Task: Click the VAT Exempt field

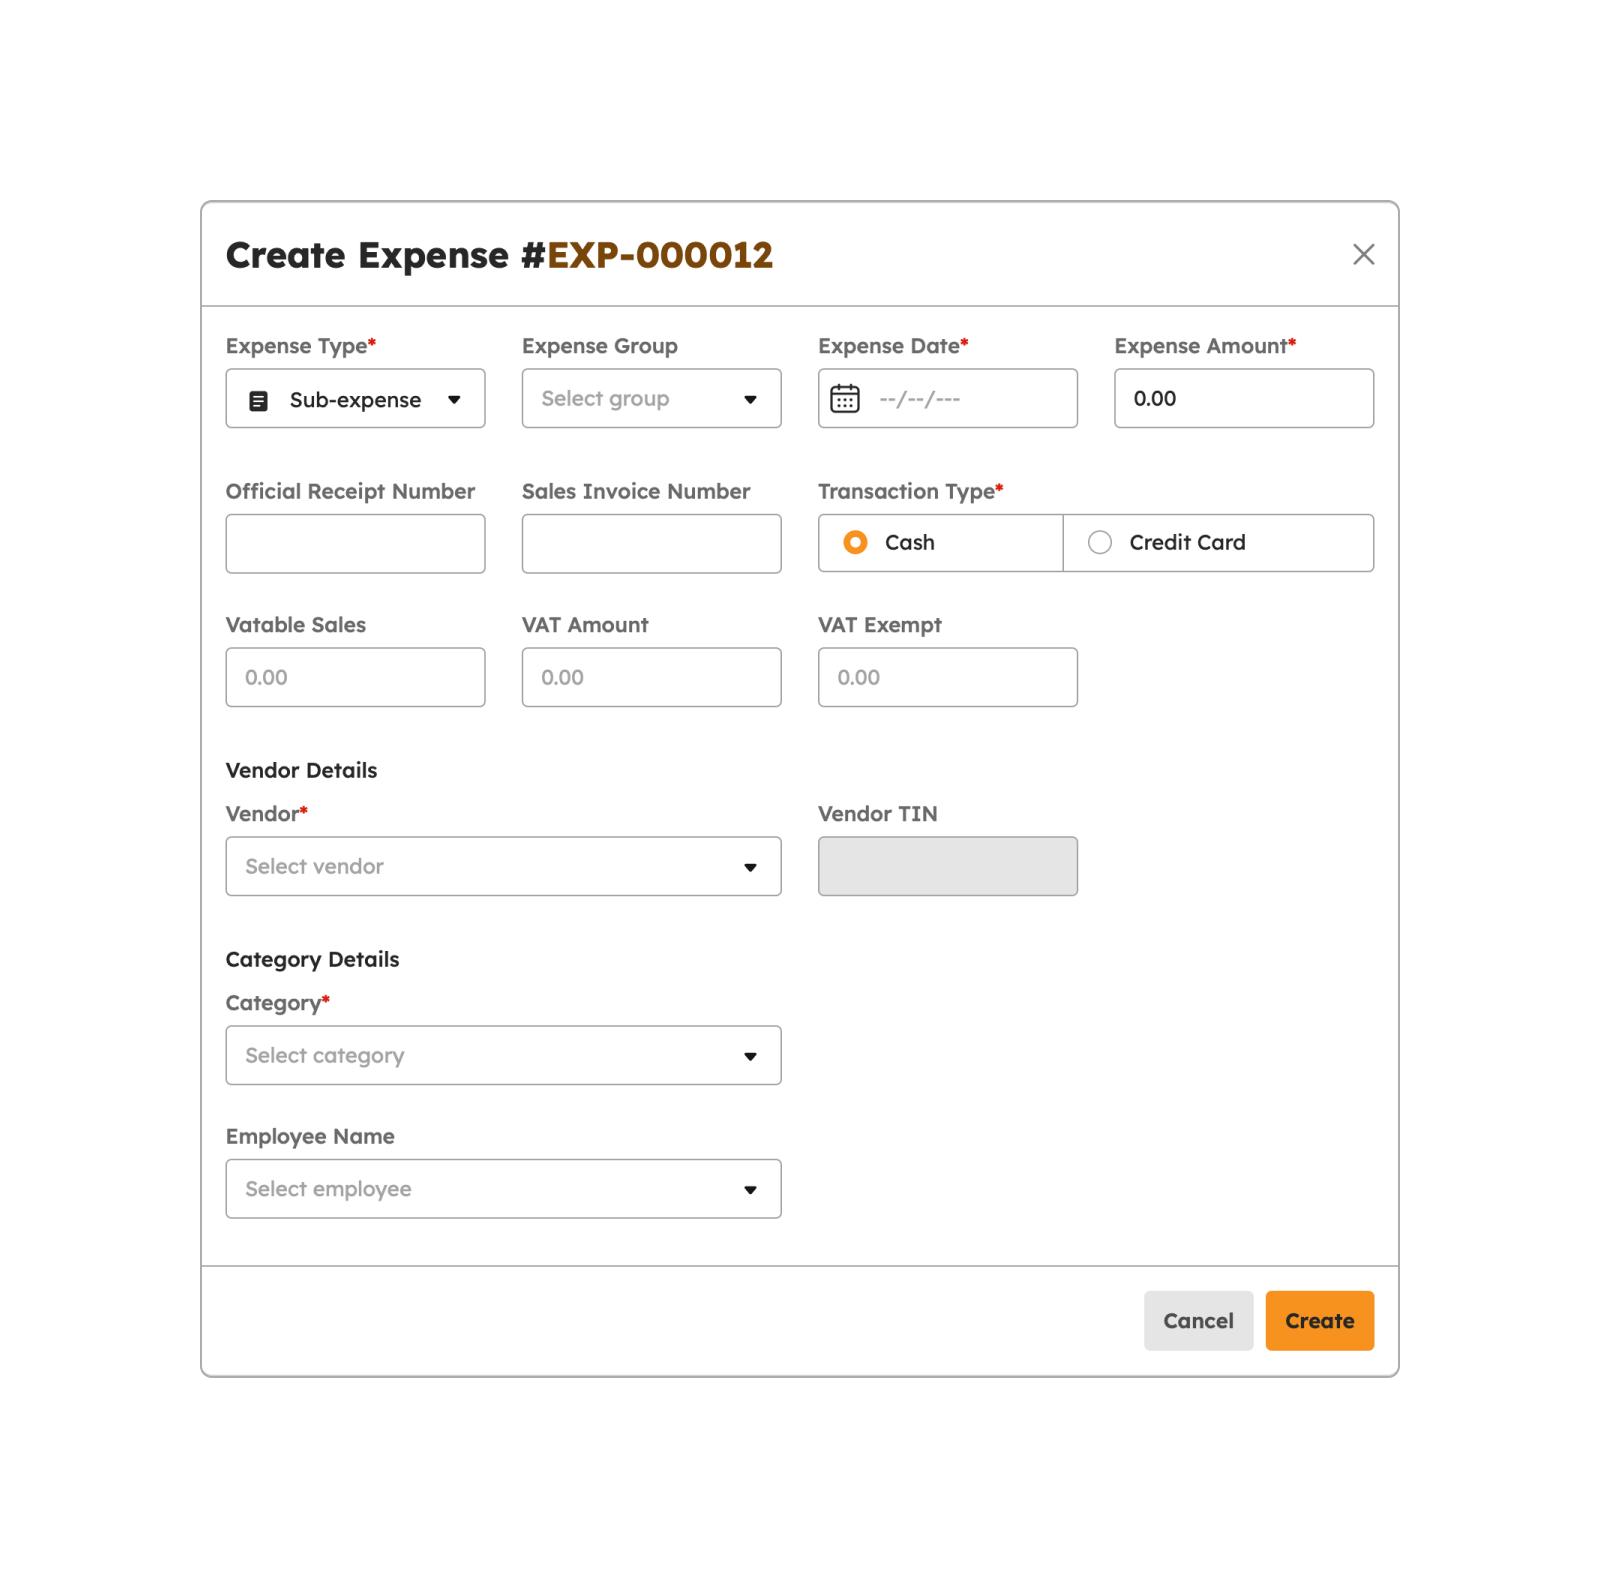Action: click(947, 677)
